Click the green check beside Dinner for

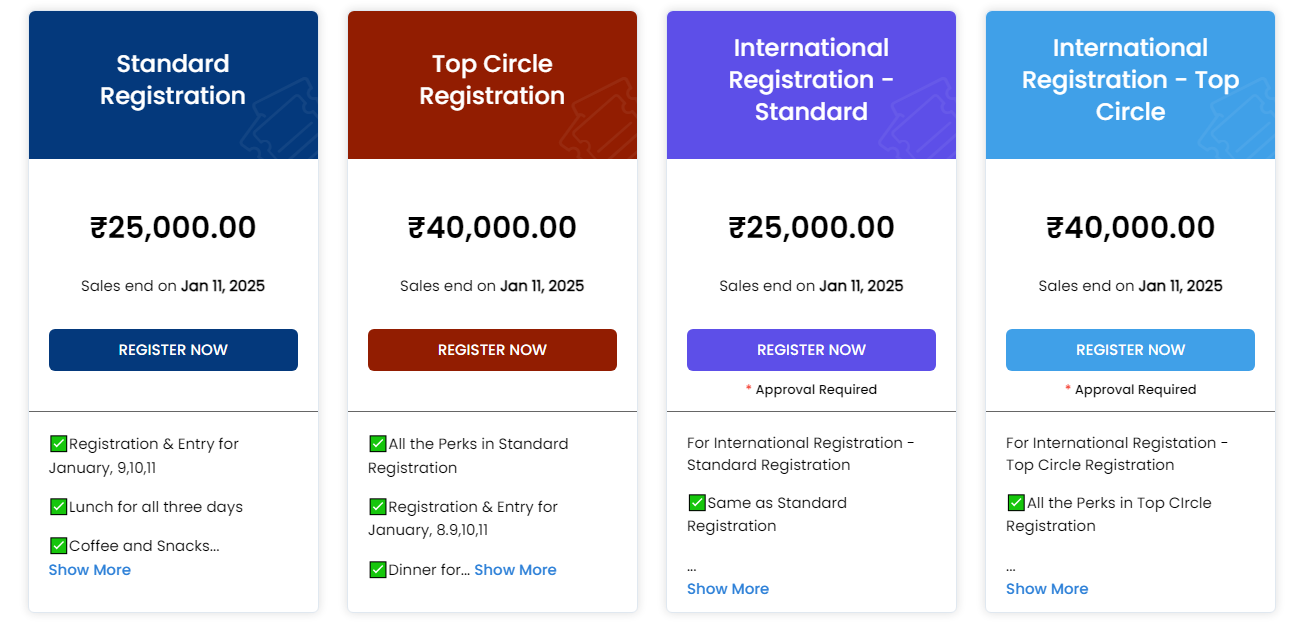(377, 569)
